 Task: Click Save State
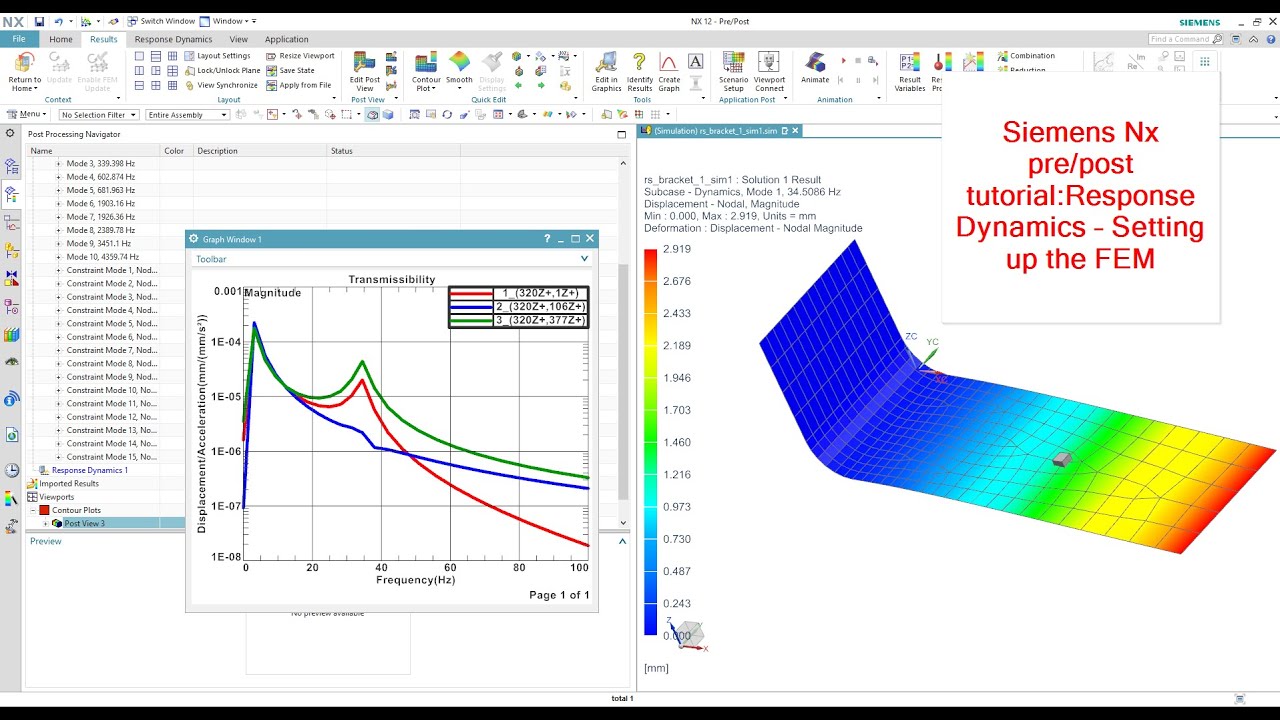(290, 70)
